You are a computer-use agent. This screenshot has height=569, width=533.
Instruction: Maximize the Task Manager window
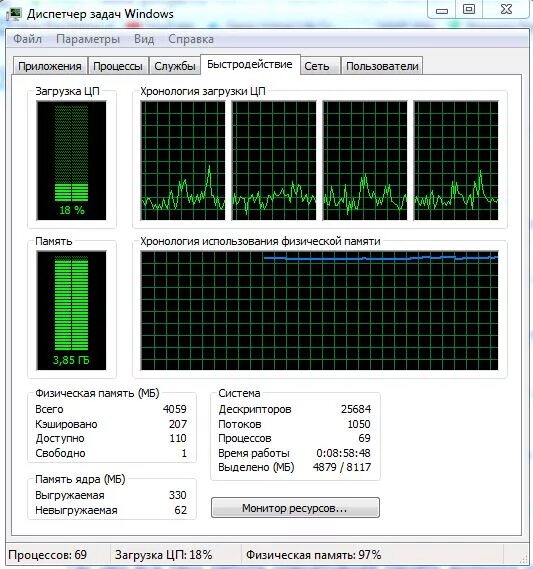469,10
